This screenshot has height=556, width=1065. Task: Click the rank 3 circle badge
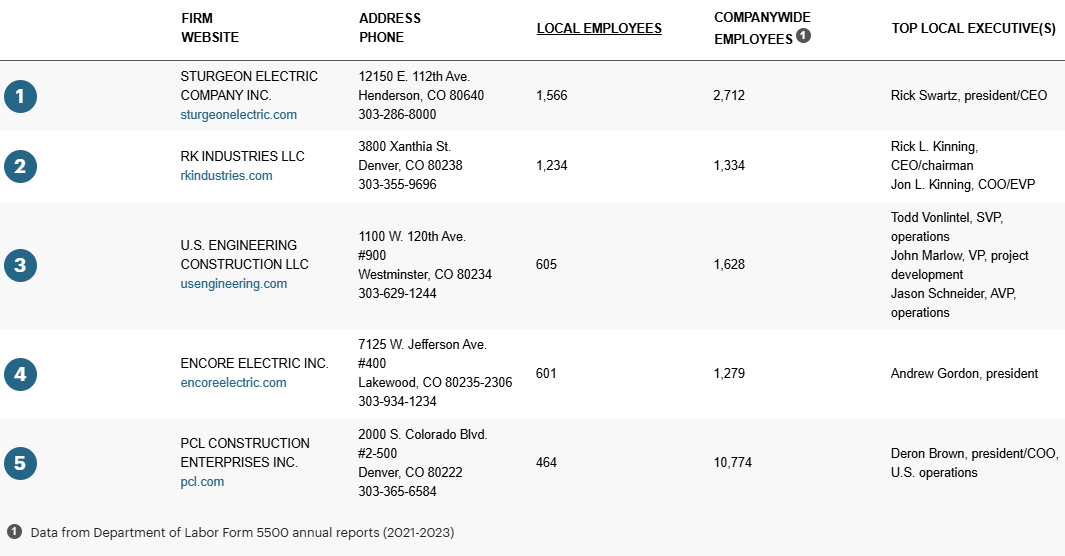coord(20,265)
